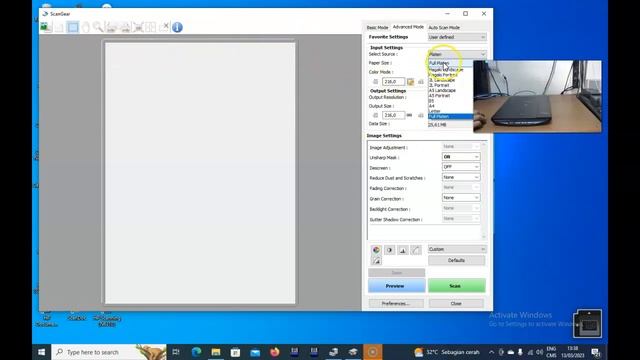The width and height of the screenshot is (640, 360).
Task: Click the Auto Crop toolbar icon
Action: click(138, 27)
